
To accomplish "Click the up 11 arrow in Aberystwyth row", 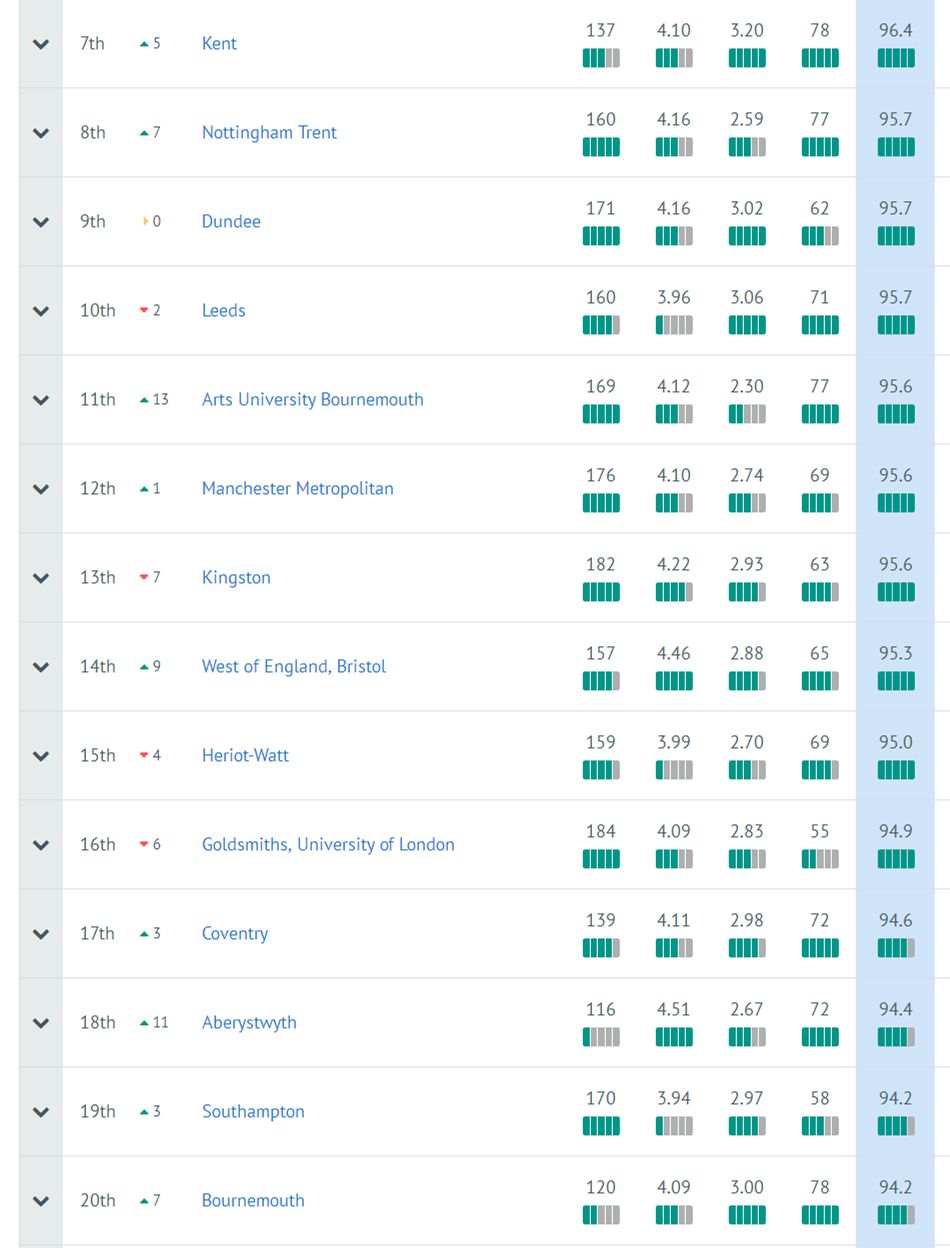I will (x=144, y=1023).
